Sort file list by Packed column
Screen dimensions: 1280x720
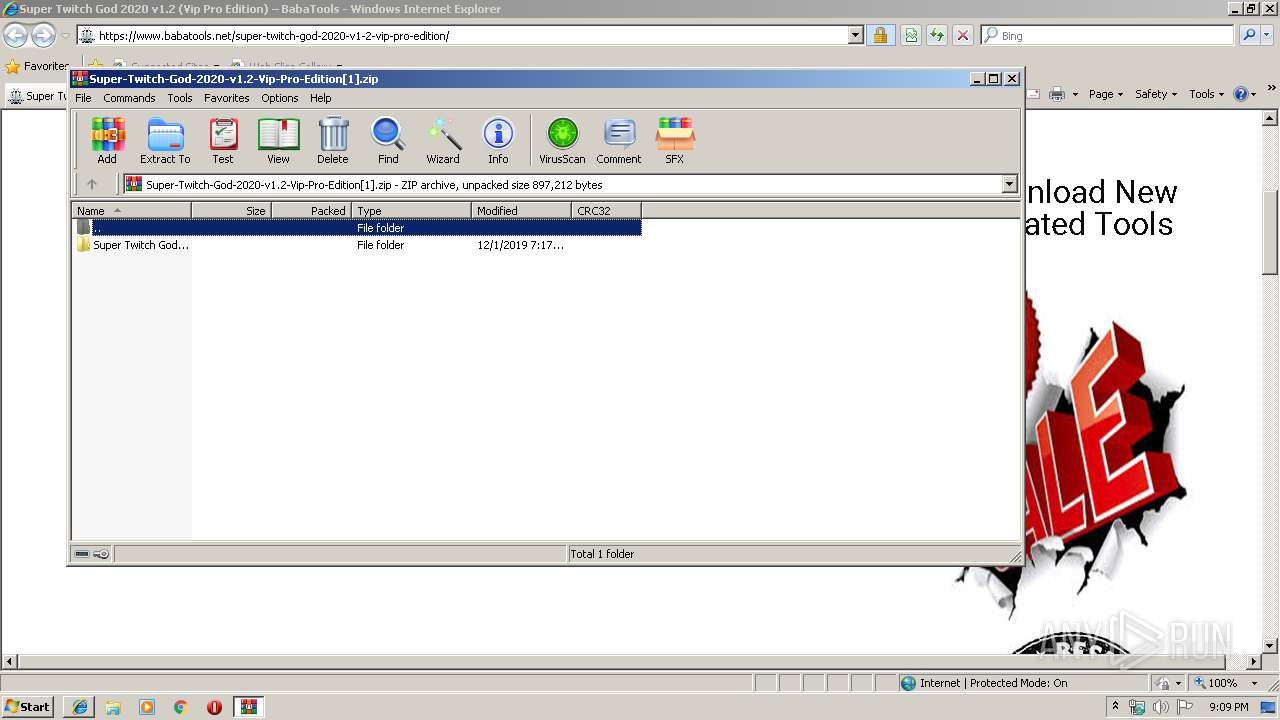[x=311, y=210]
